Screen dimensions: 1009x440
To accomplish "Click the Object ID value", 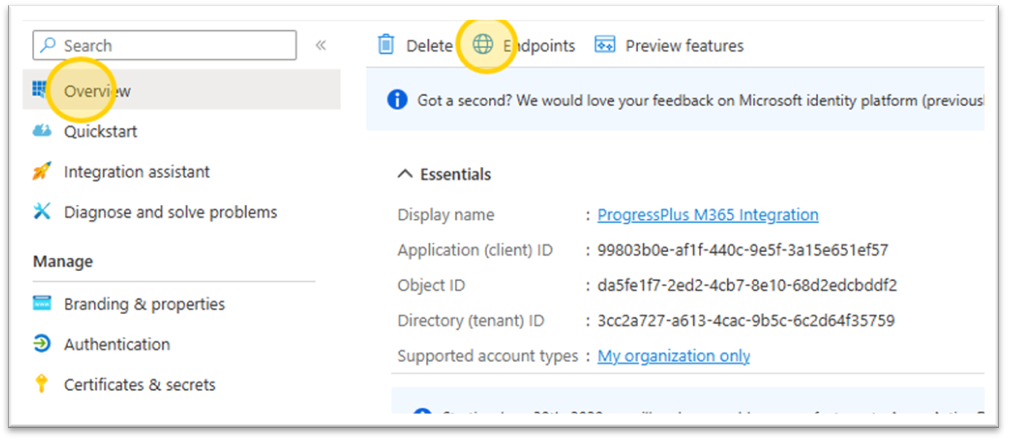I will coord(747,286).
